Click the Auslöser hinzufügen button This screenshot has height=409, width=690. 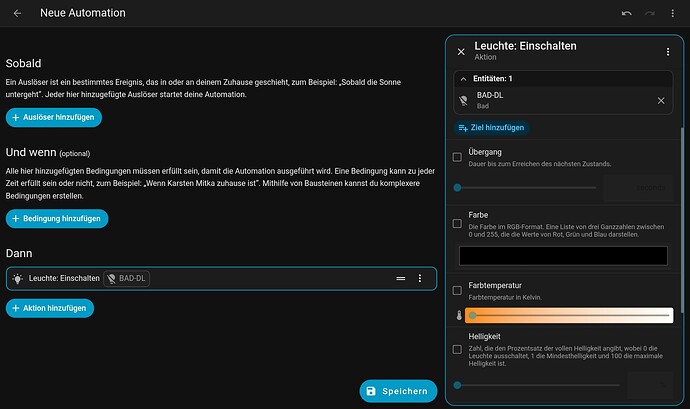[x=54, y=118]
